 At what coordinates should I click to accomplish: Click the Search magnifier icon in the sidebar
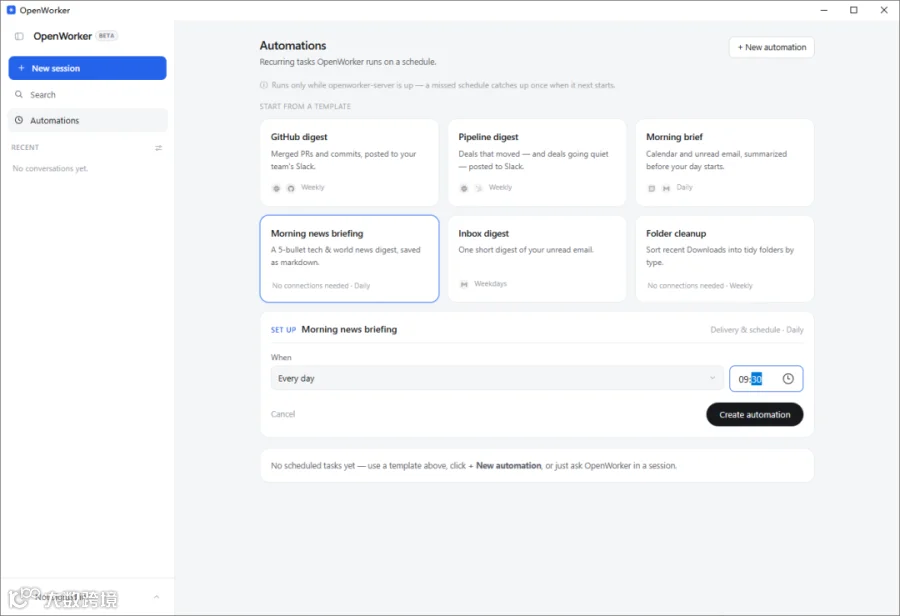[19, 94]
